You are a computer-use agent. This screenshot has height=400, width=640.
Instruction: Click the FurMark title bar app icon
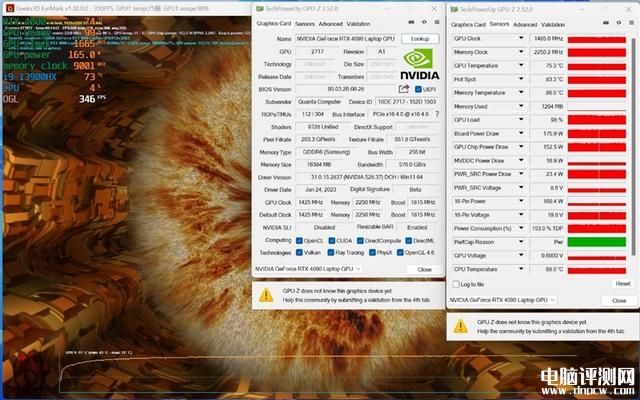pyautogui.click(x=9, y=8)
